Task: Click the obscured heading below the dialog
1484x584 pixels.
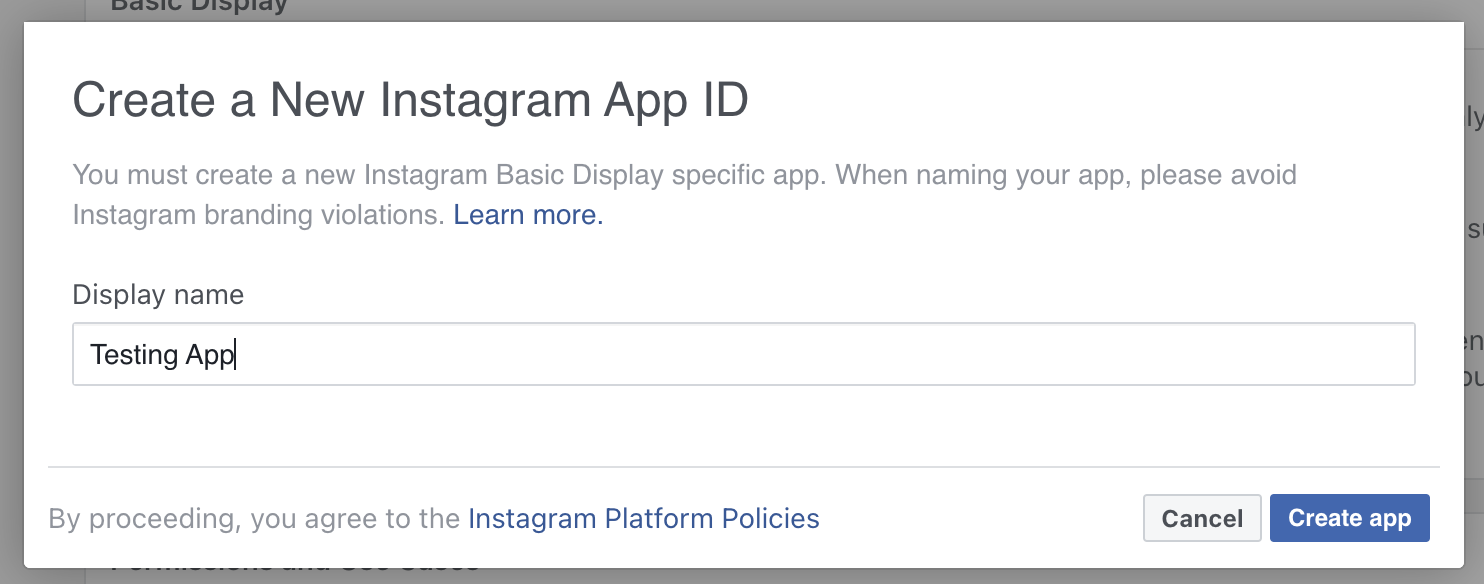Action: [x=295, y=572]
